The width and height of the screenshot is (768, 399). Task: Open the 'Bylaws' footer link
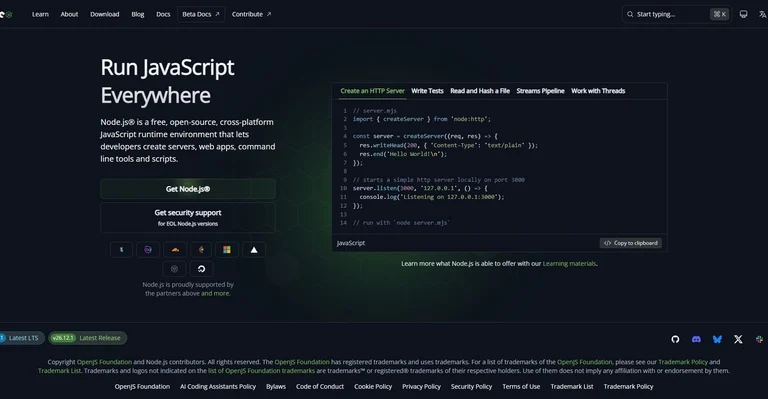click(276, 387)
